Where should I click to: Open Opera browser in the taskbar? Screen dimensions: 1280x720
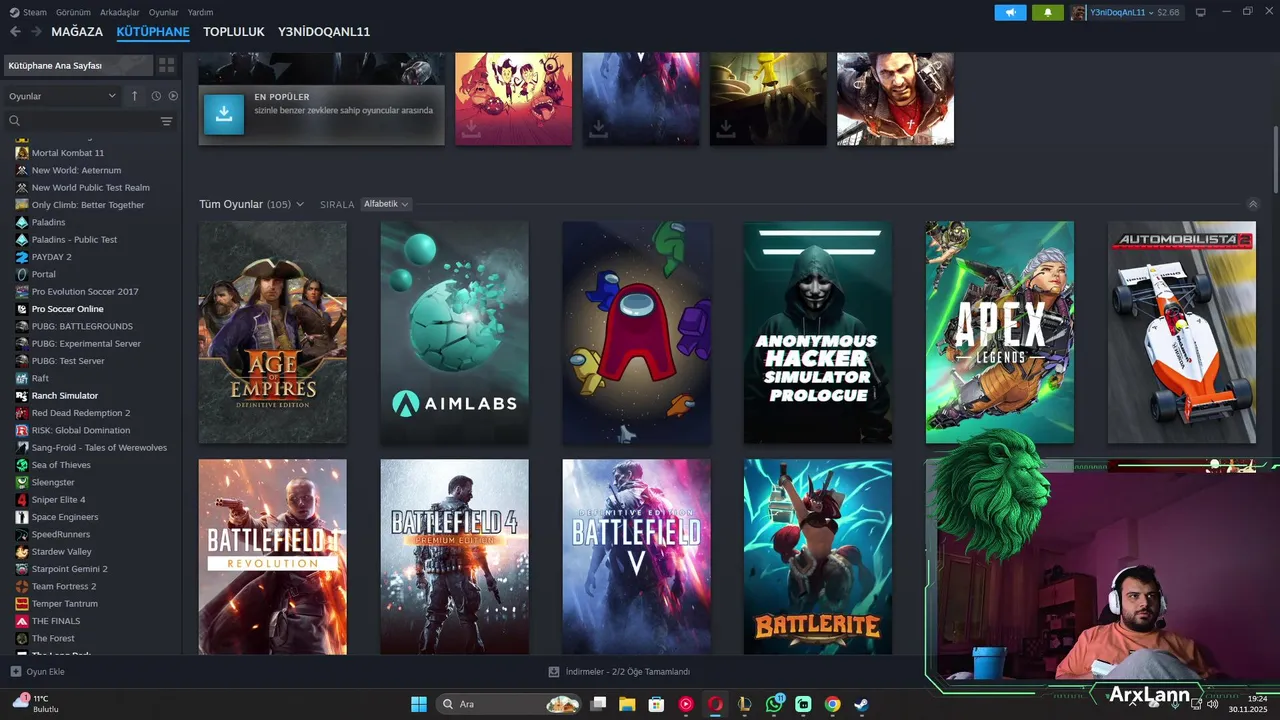pos(715,704)
